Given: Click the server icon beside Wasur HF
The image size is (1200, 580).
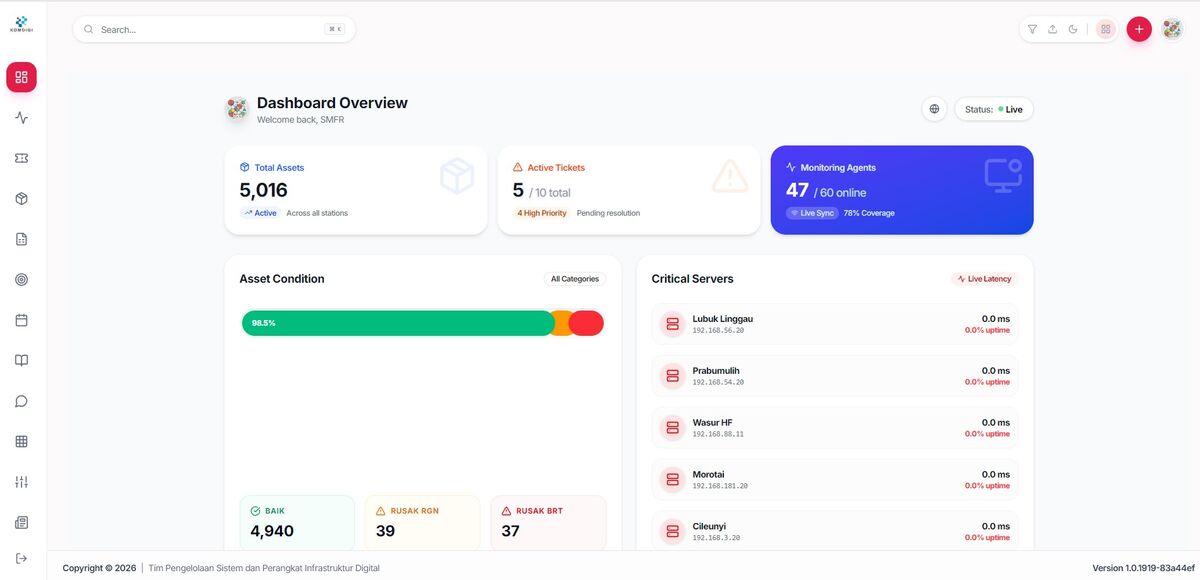Looking at the screenshot, I should (672, 428).
